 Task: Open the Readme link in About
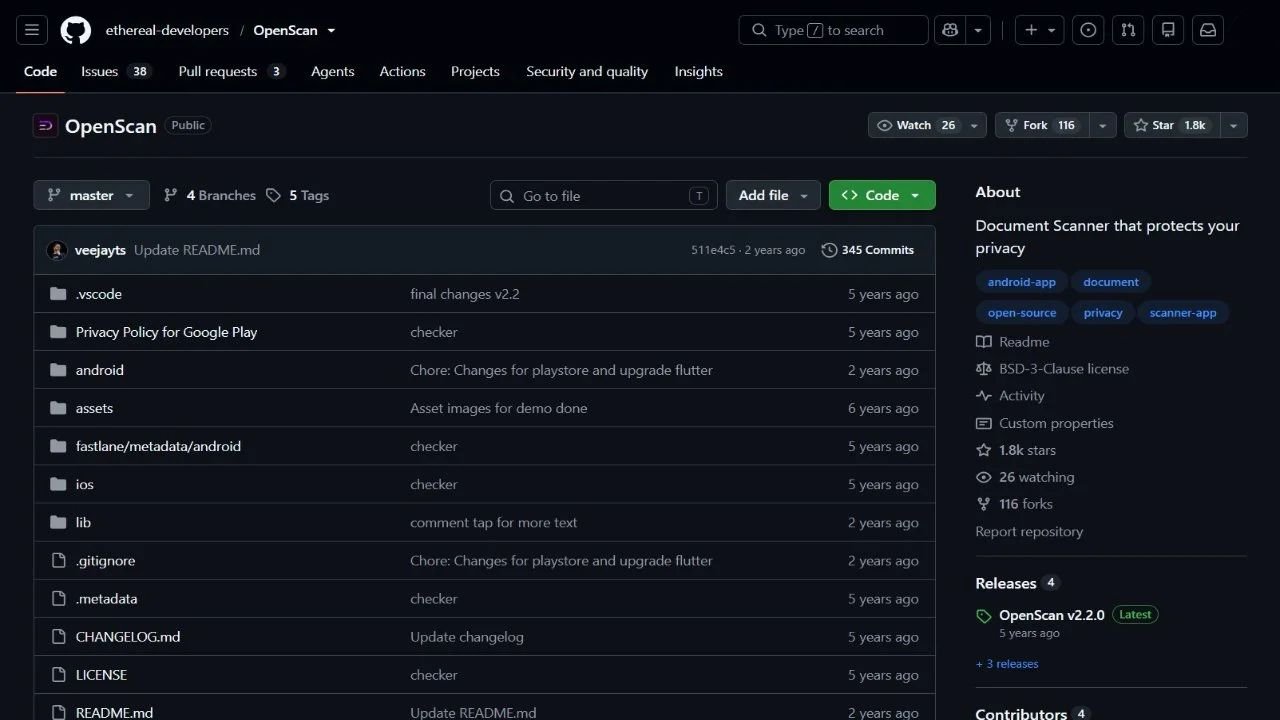point(1013,341)
